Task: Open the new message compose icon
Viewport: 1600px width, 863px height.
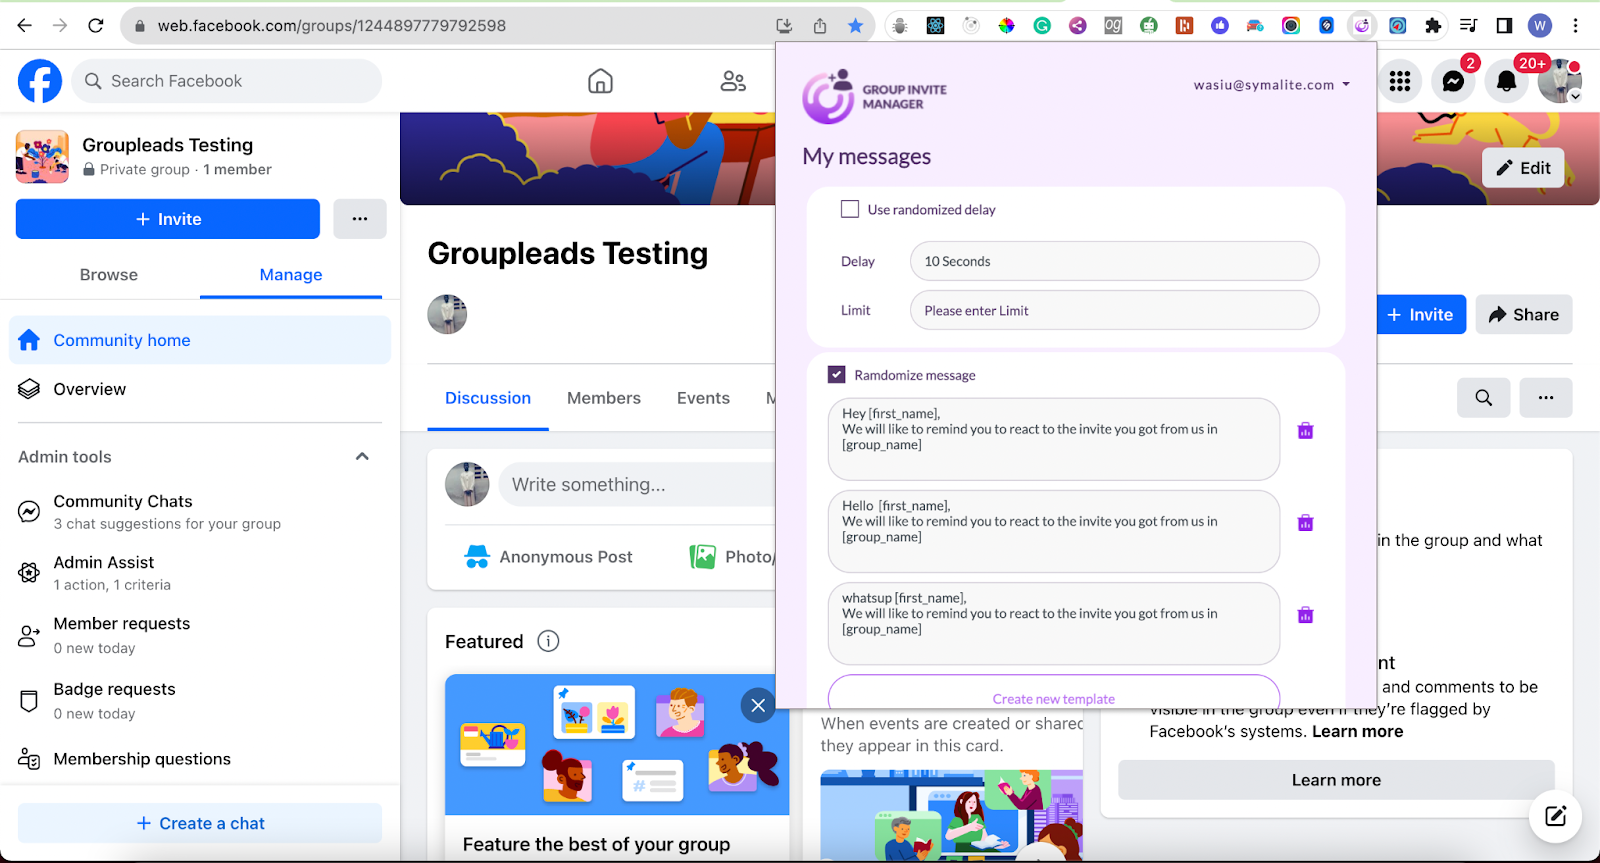Action: pos(1555,816)
